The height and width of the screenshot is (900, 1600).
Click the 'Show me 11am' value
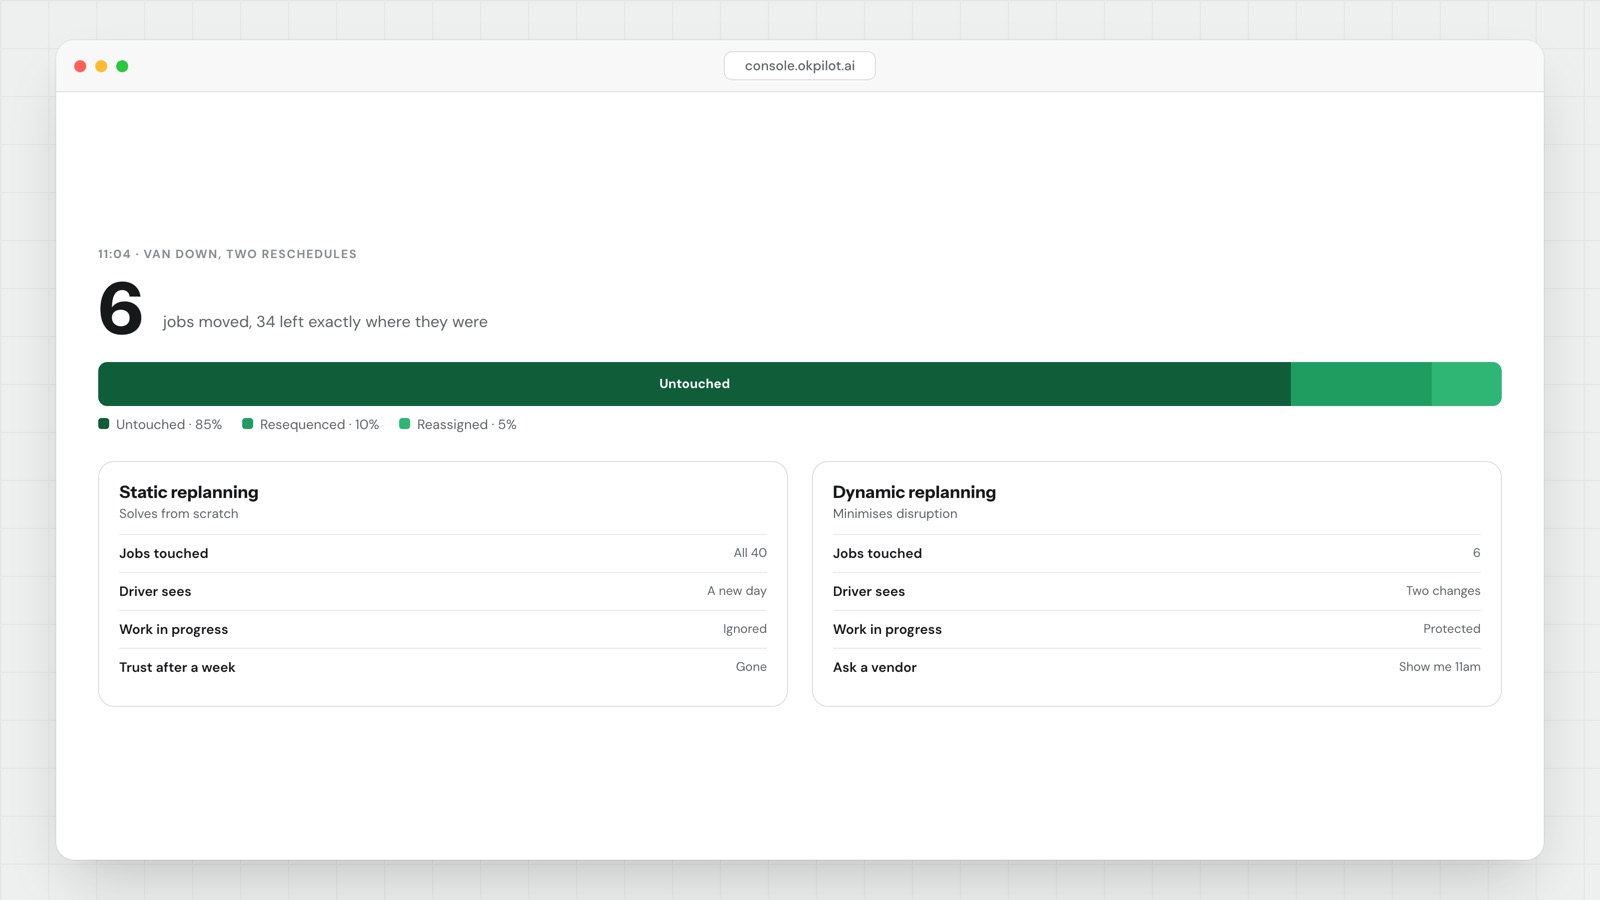point(1440,667)
